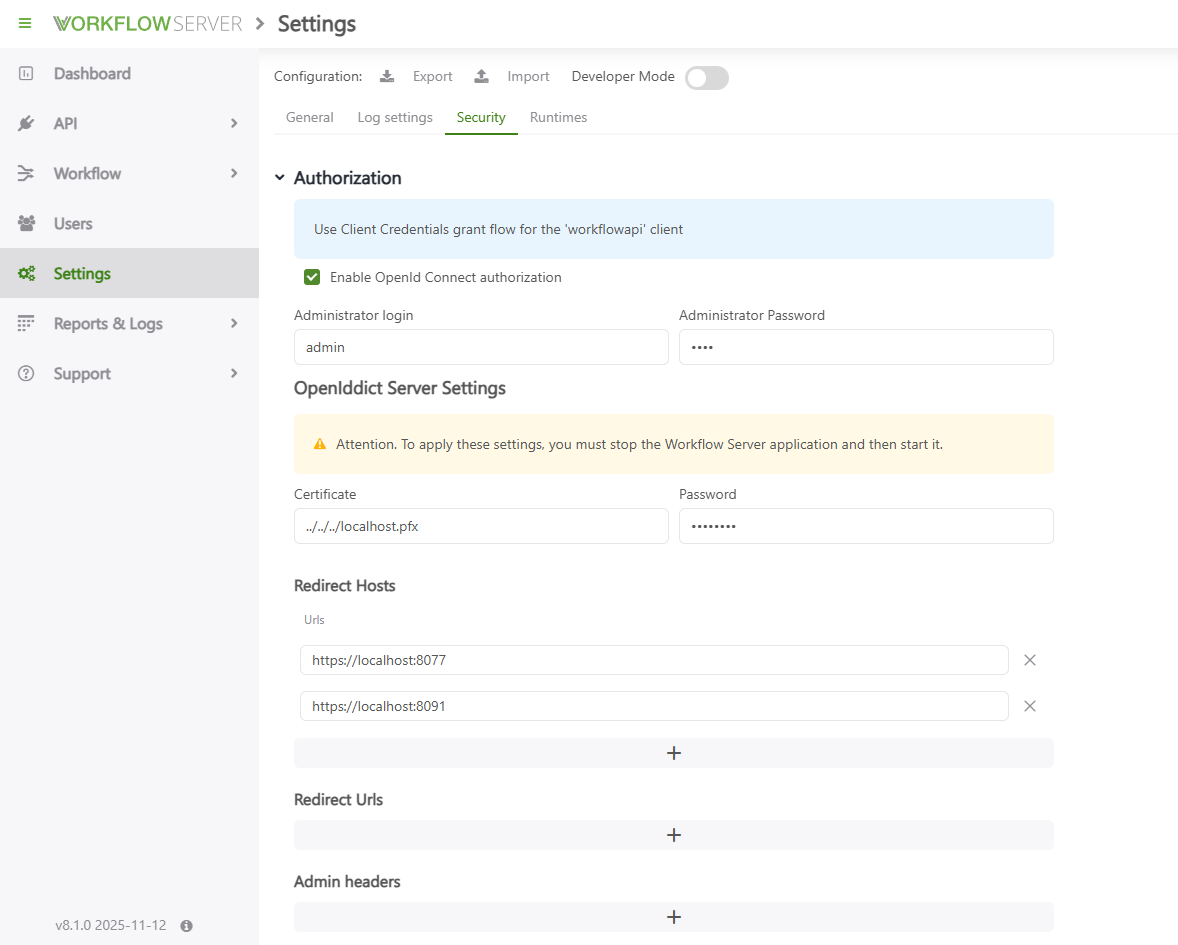Toggle the Developer Mode switch
This screenshot has height=945, width=1178.
coord(706,78)
